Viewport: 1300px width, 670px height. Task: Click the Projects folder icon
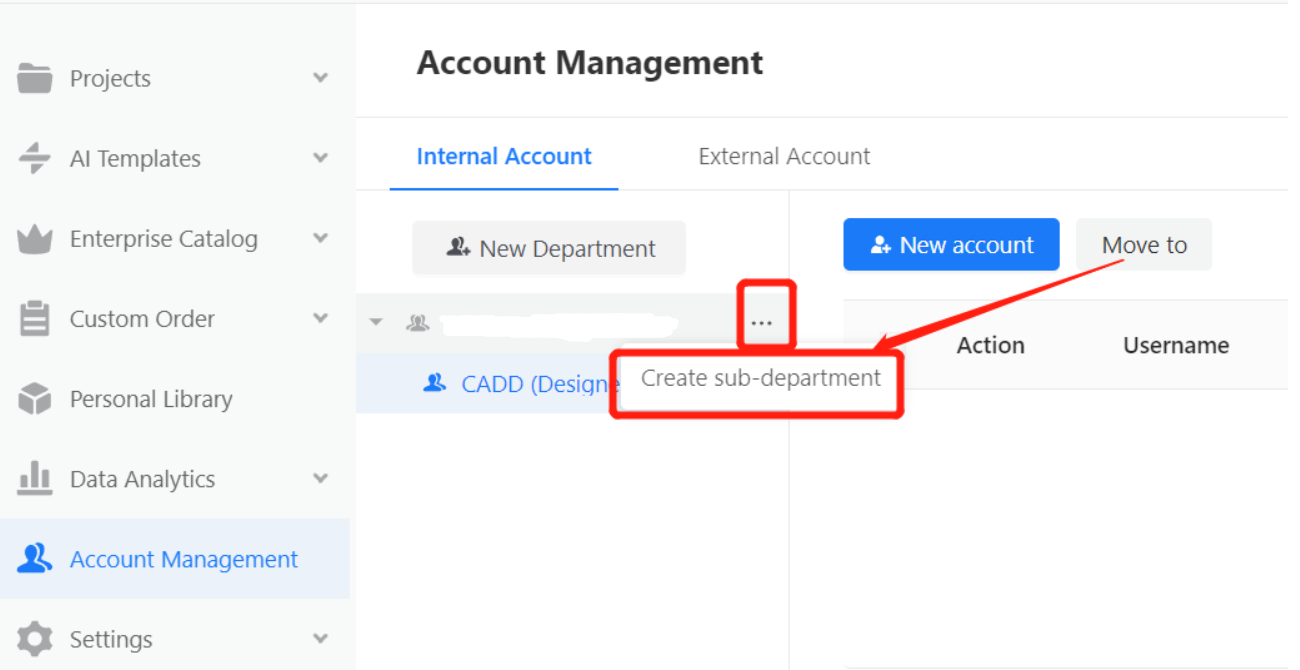(x=35, y=78)
